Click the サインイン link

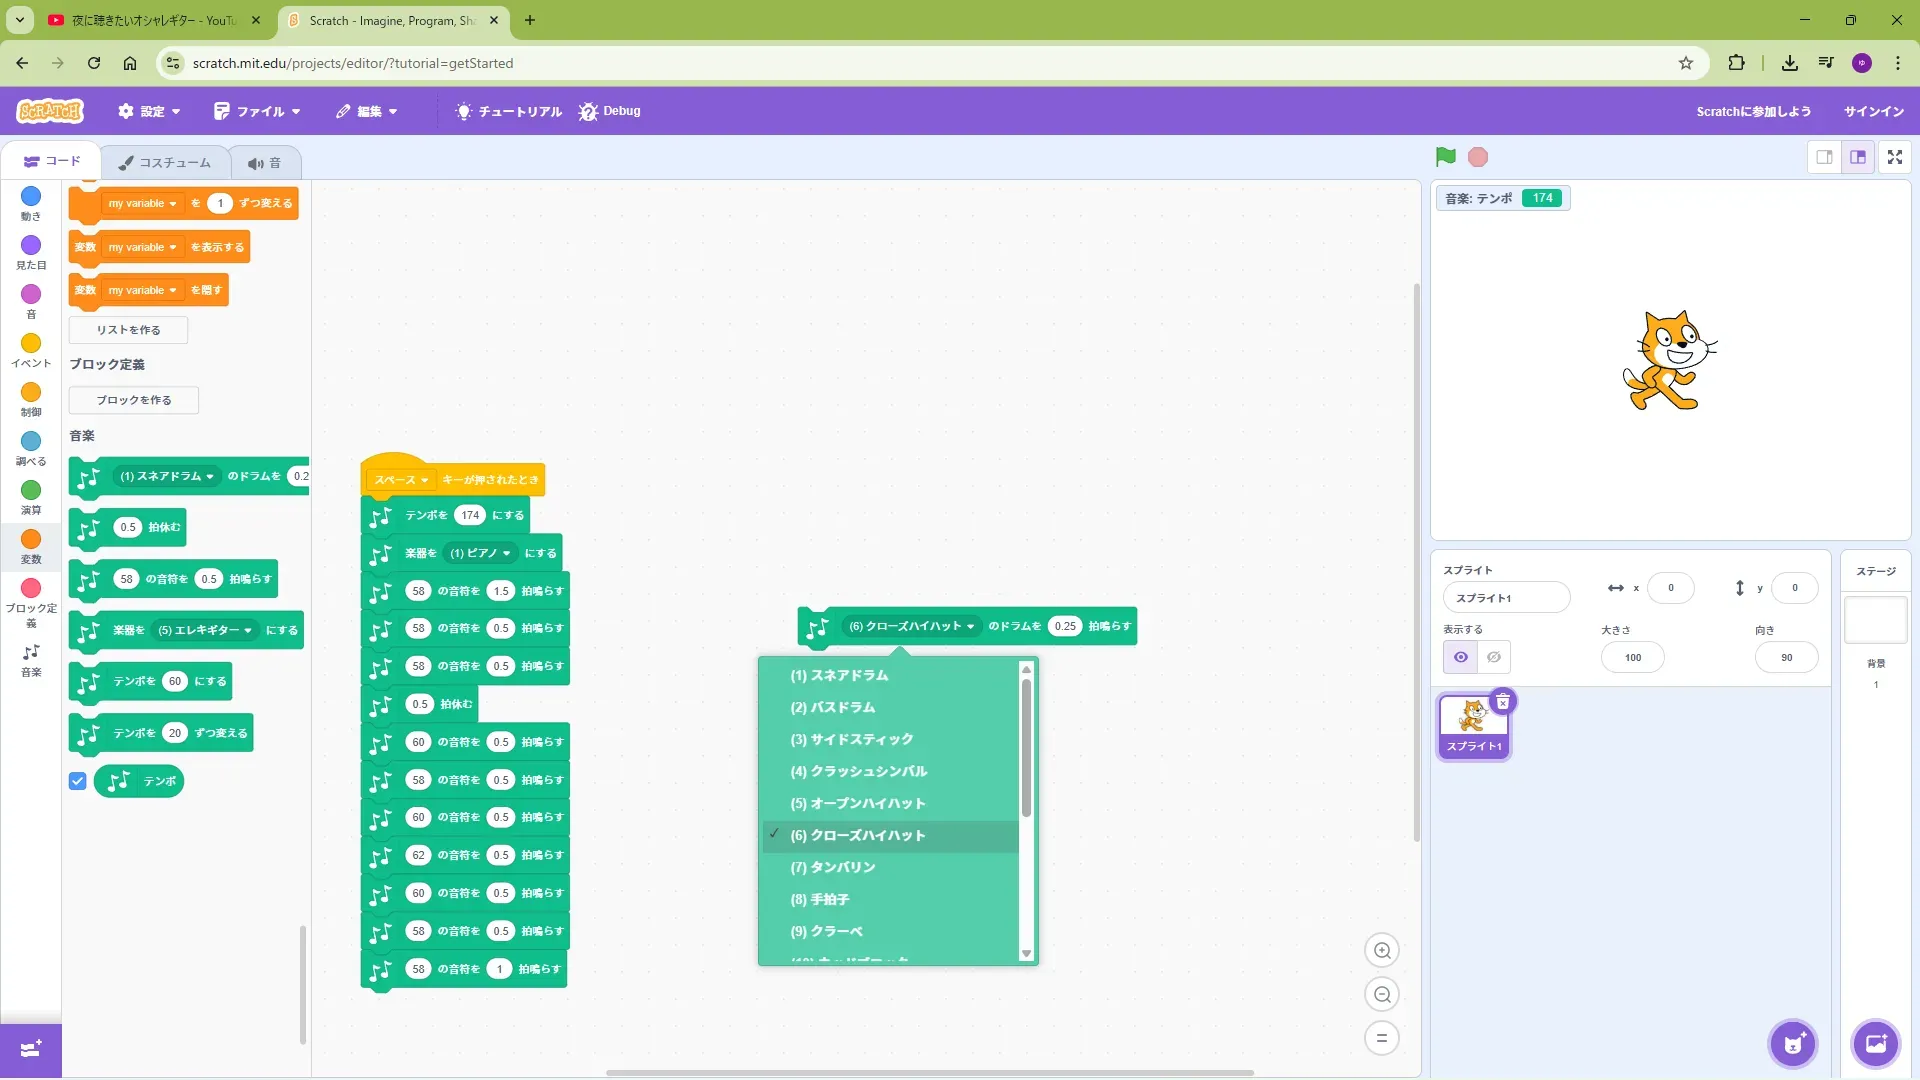point(1873,111)
